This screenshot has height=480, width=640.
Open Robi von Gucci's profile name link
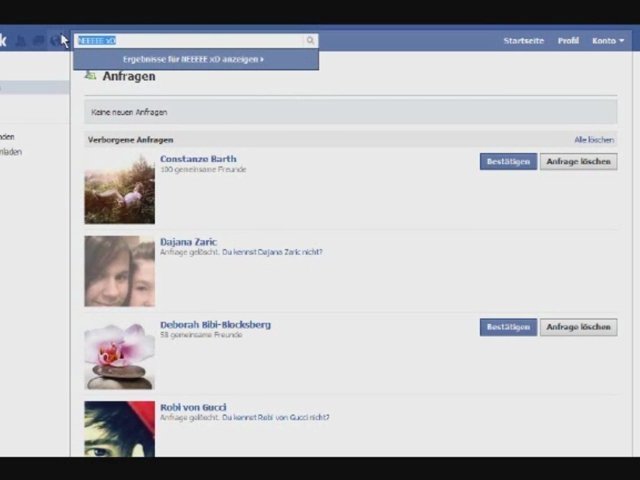pos(193,407)
